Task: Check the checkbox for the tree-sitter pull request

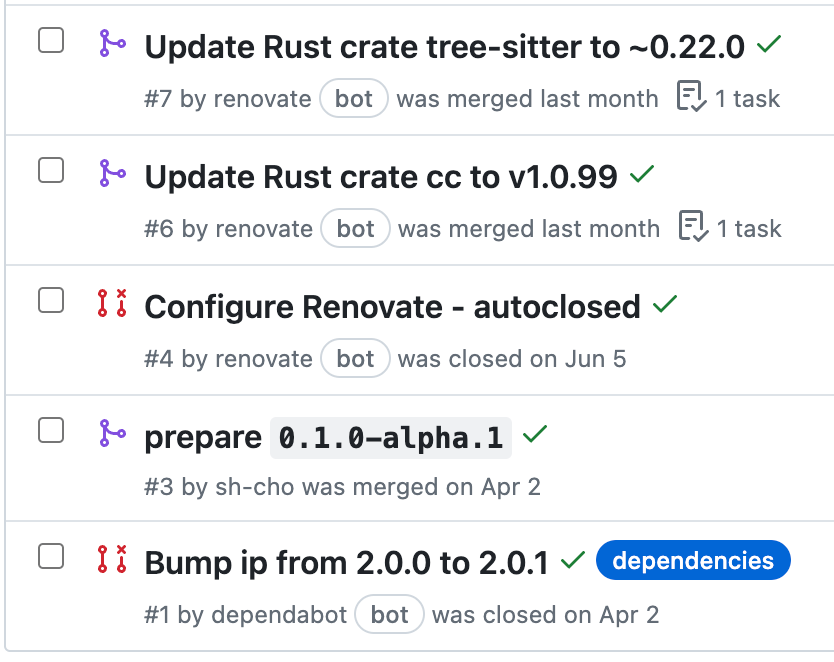Action: (51, 40)
